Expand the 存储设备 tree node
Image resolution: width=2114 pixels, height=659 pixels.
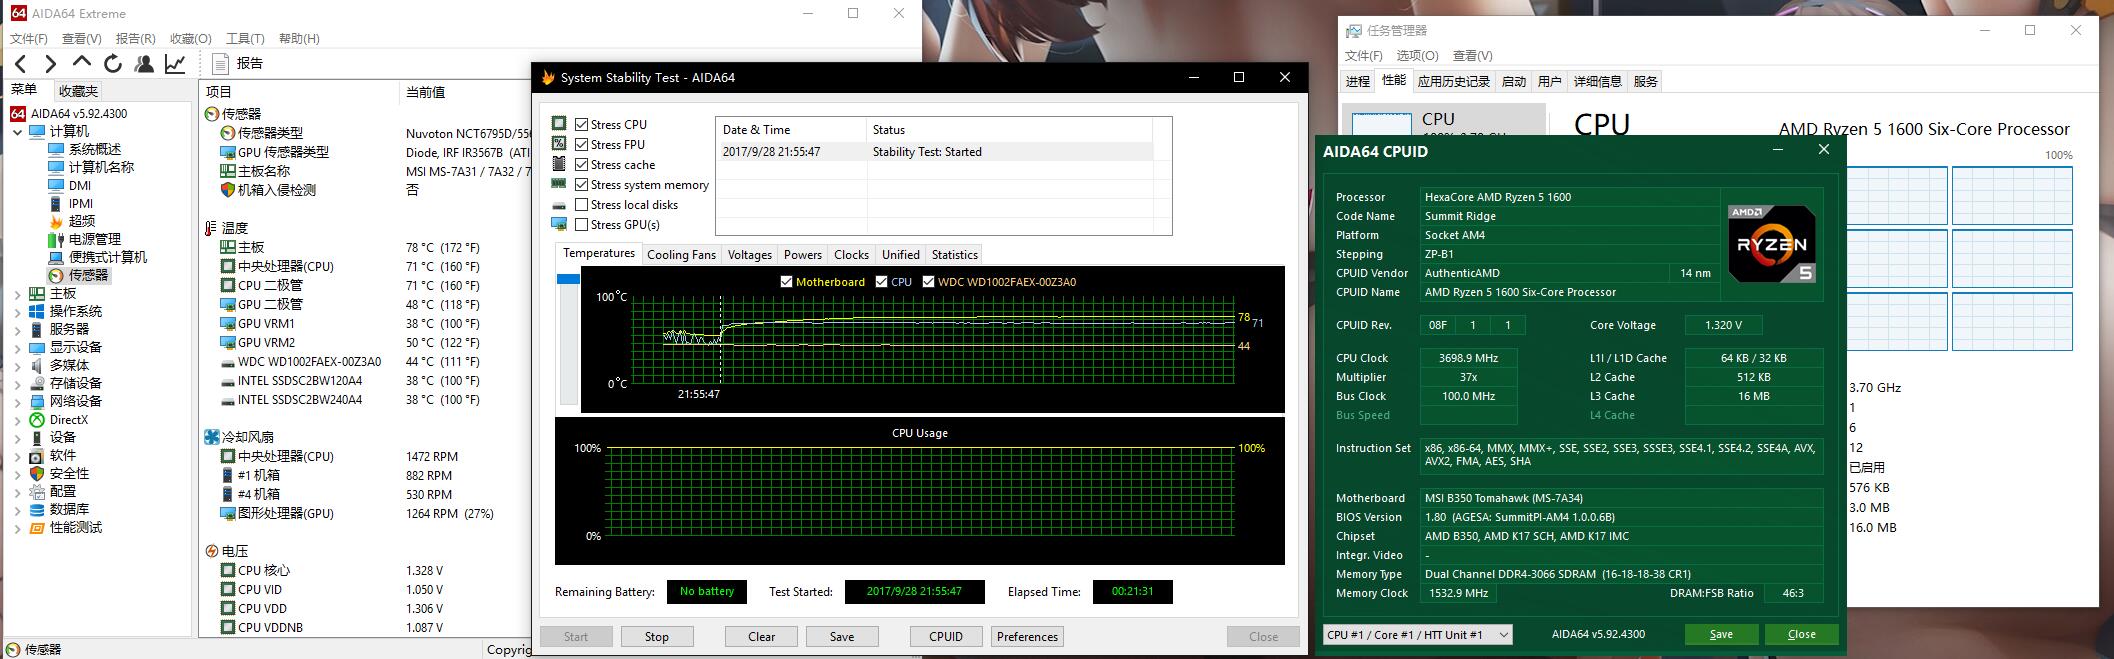pyautogui.click(x=17, y=384)
